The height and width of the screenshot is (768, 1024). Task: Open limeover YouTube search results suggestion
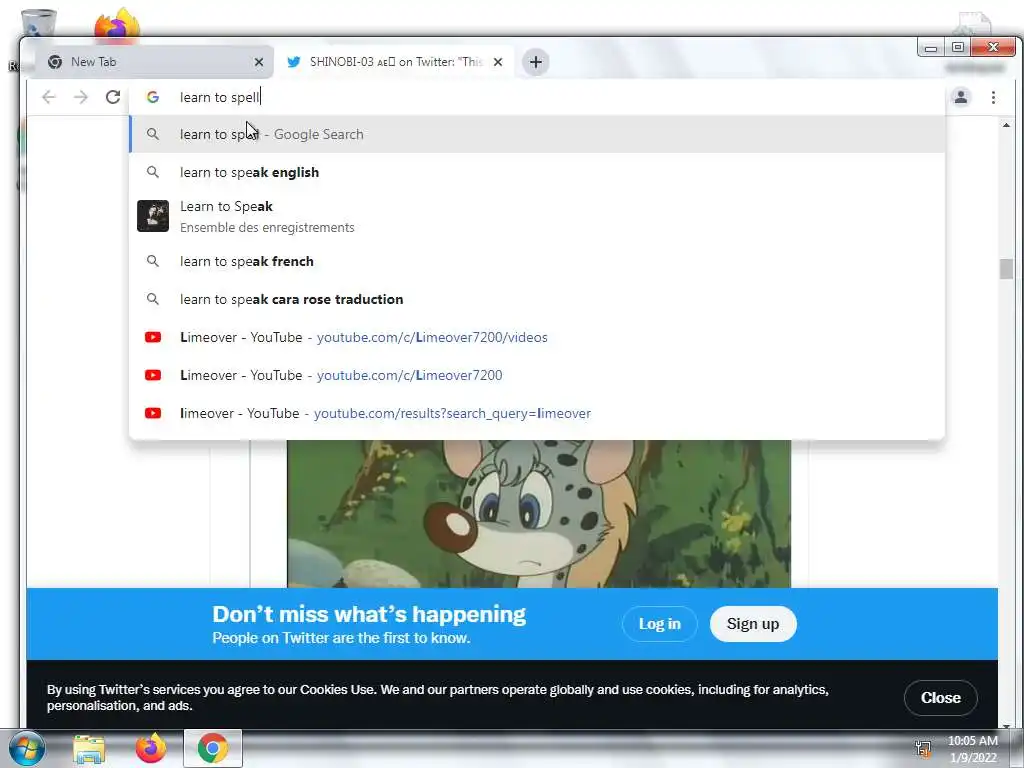537,413
